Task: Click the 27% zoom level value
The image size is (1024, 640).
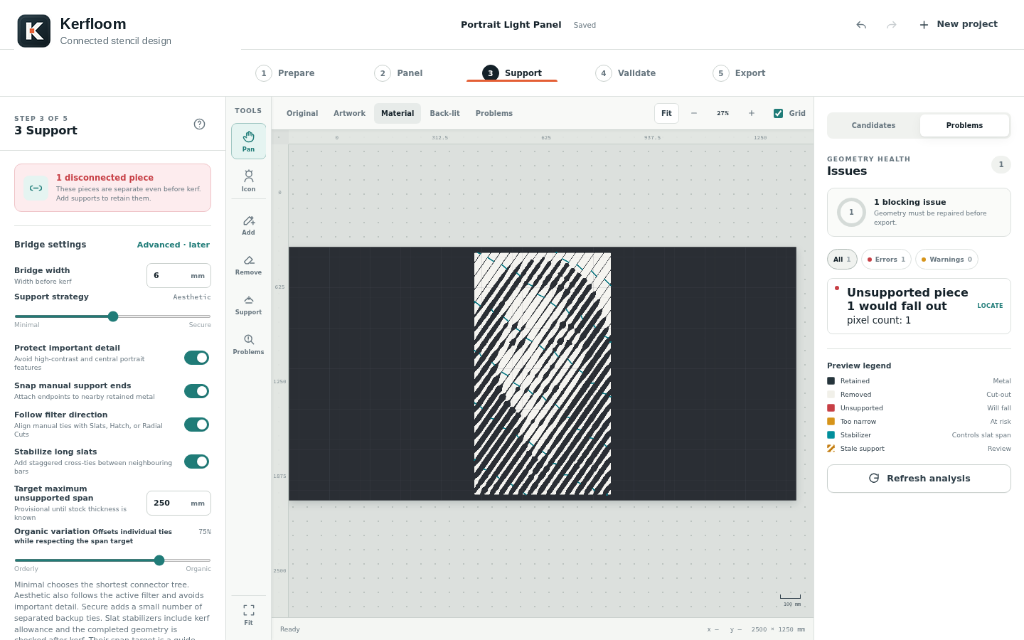Action: [722, 113]
